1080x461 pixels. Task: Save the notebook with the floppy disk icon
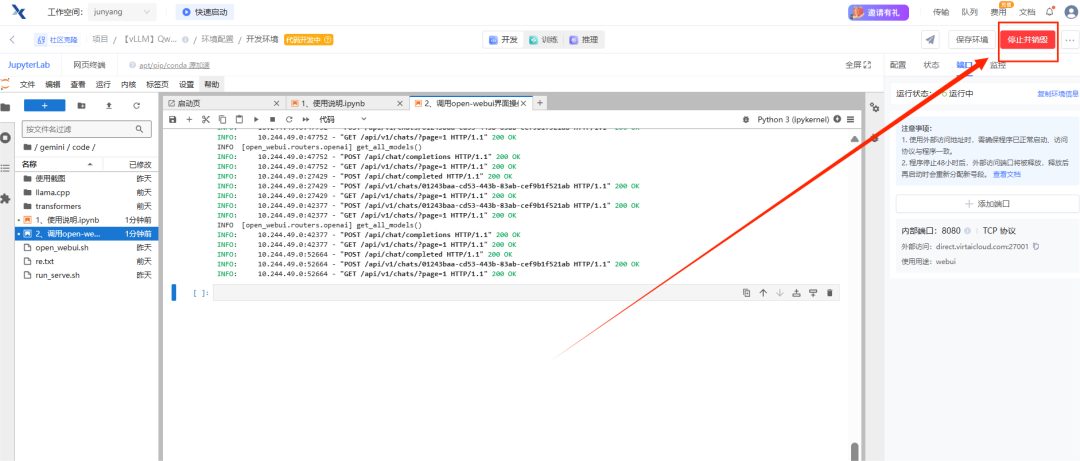(x=172, y=119)
